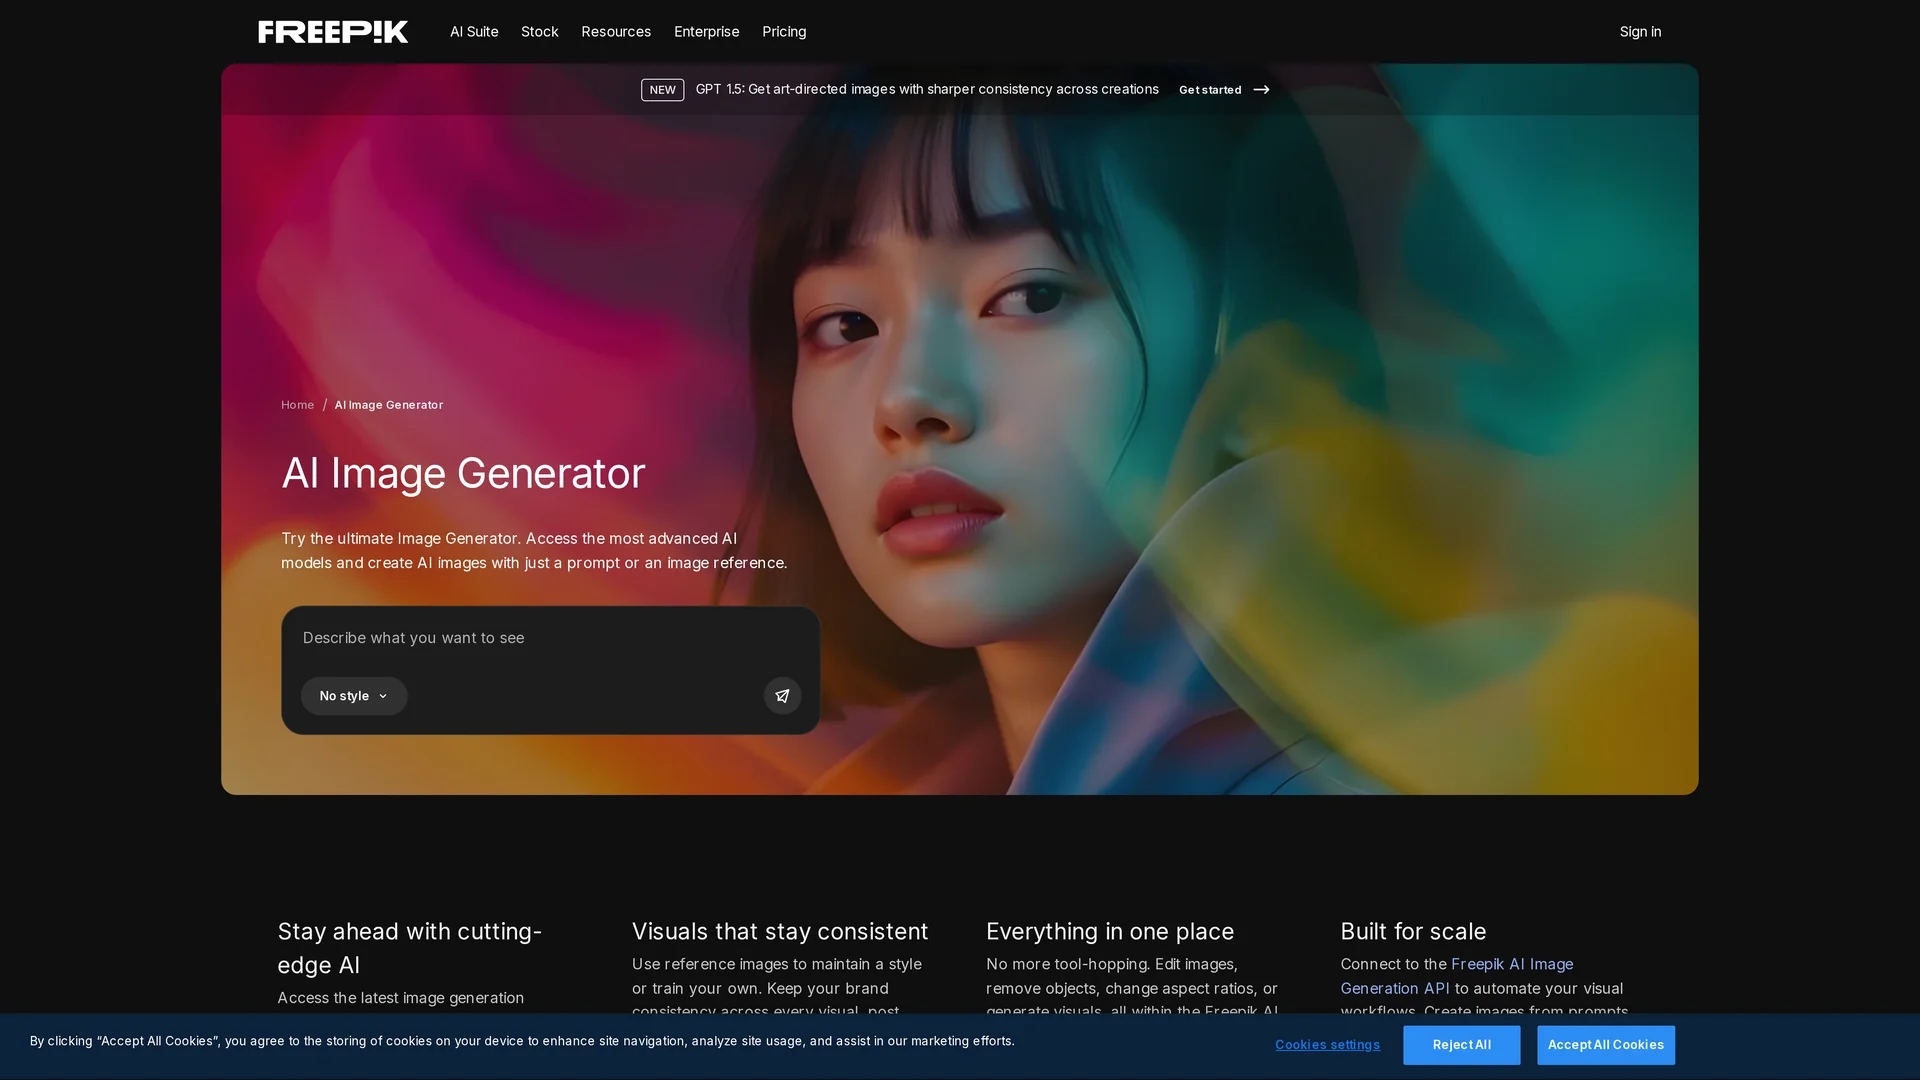The width and height of the screenshot is (1920, 1080).
Task: Go to Home breadcrumb link
Action: [x=297, y=405]
